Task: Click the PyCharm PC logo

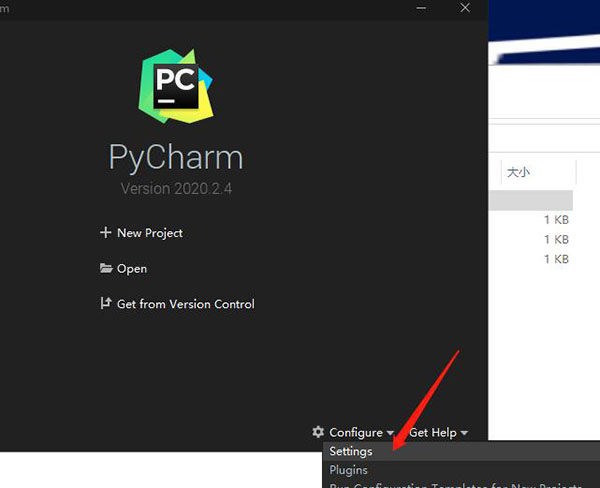Action: [x=176, y=86]
